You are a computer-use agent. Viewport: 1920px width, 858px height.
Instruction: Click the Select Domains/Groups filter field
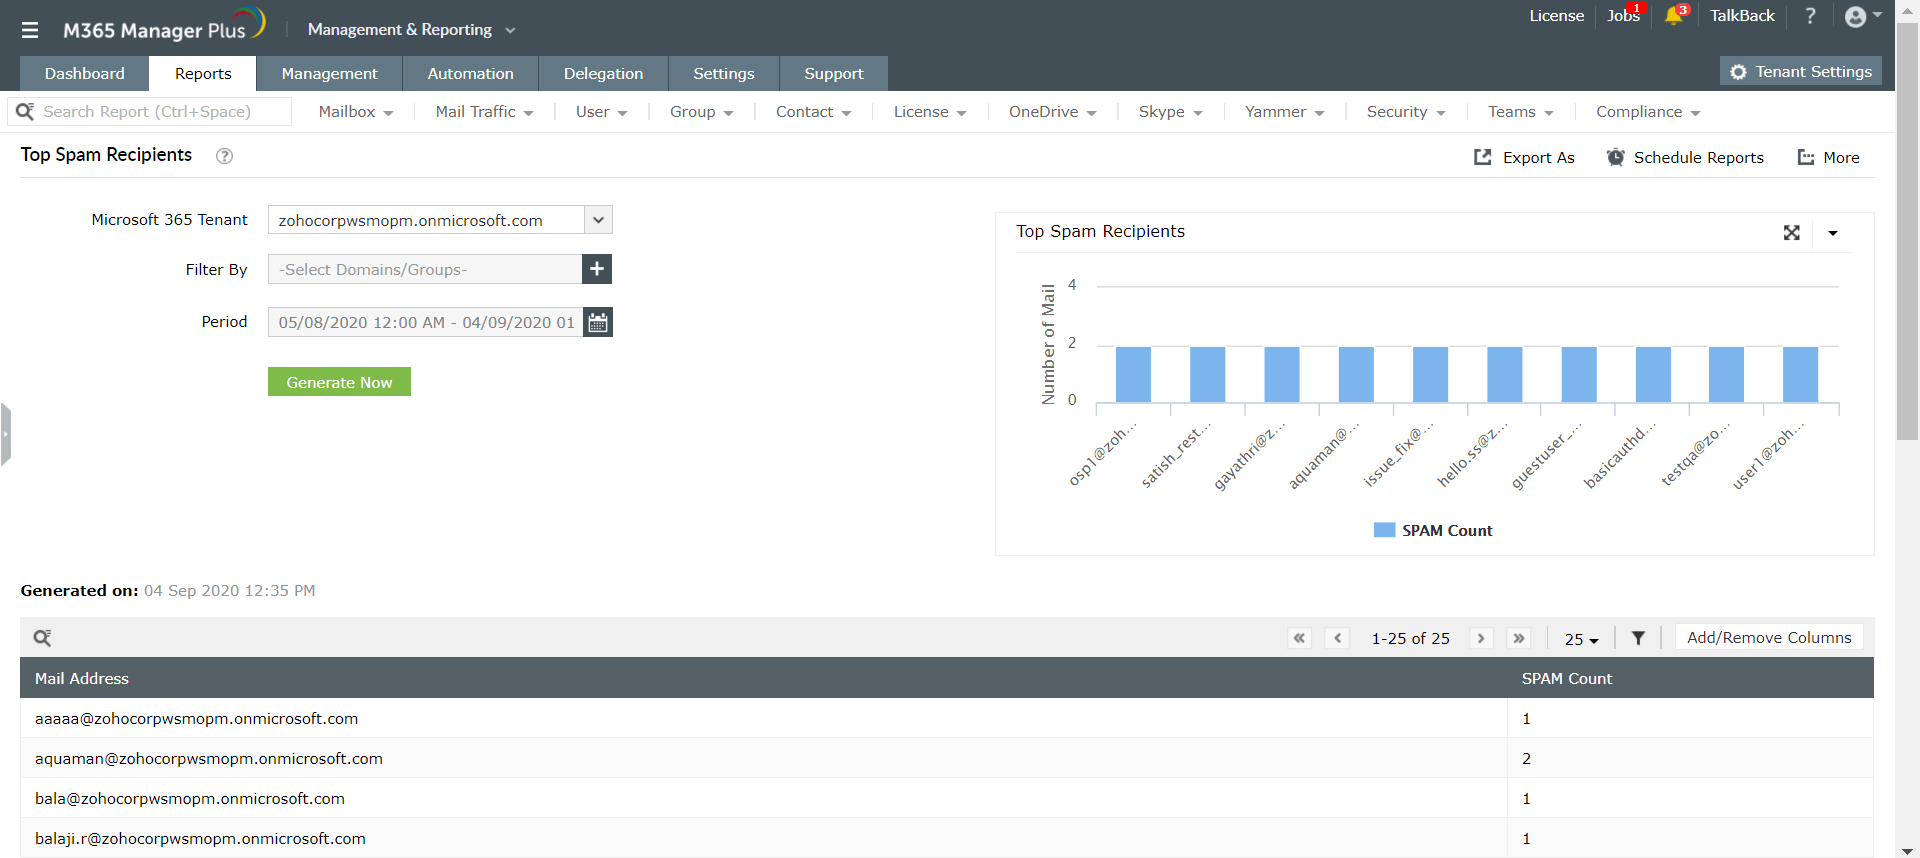point(425,269)
